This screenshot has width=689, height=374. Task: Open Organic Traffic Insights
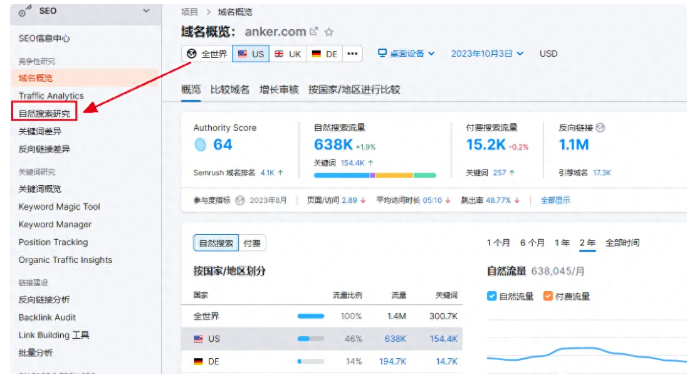click(65, 260)
